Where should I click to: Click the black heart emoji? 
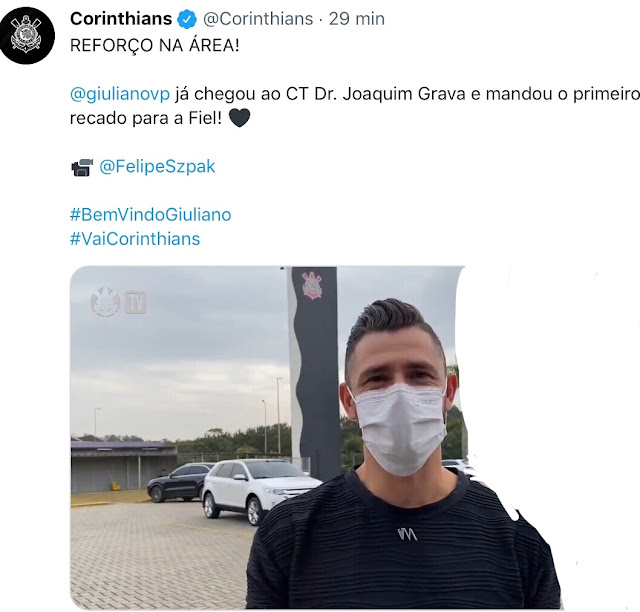coord(239,118)
